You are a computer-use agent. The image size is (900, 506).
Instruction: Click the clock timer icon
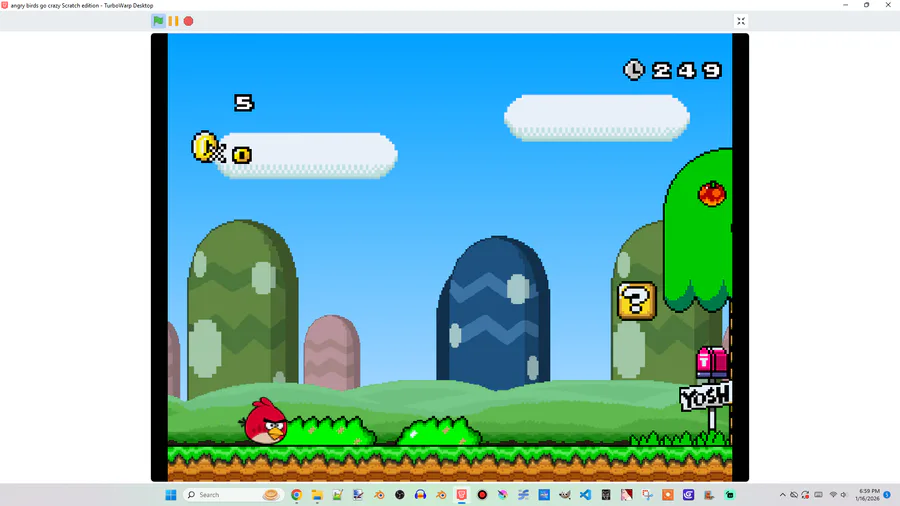634,70
